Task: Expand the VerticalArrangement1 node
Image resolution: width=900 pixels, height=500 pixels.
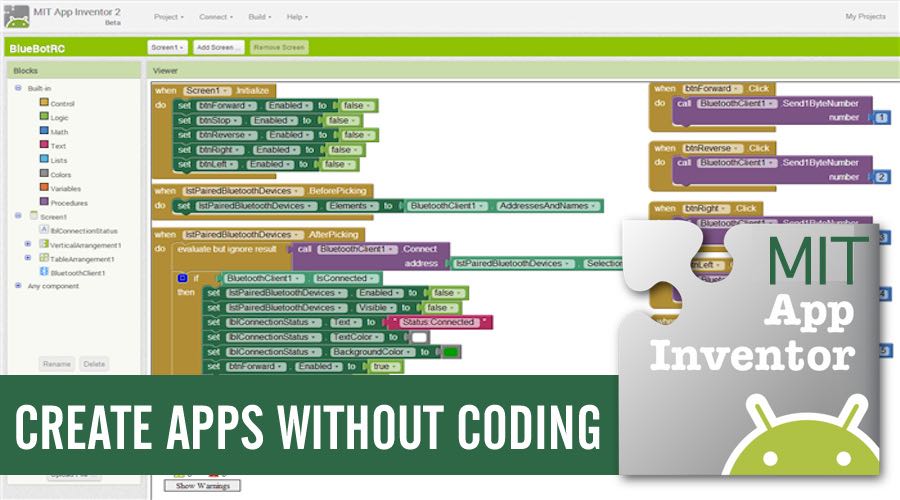Action: click(28, 244)
